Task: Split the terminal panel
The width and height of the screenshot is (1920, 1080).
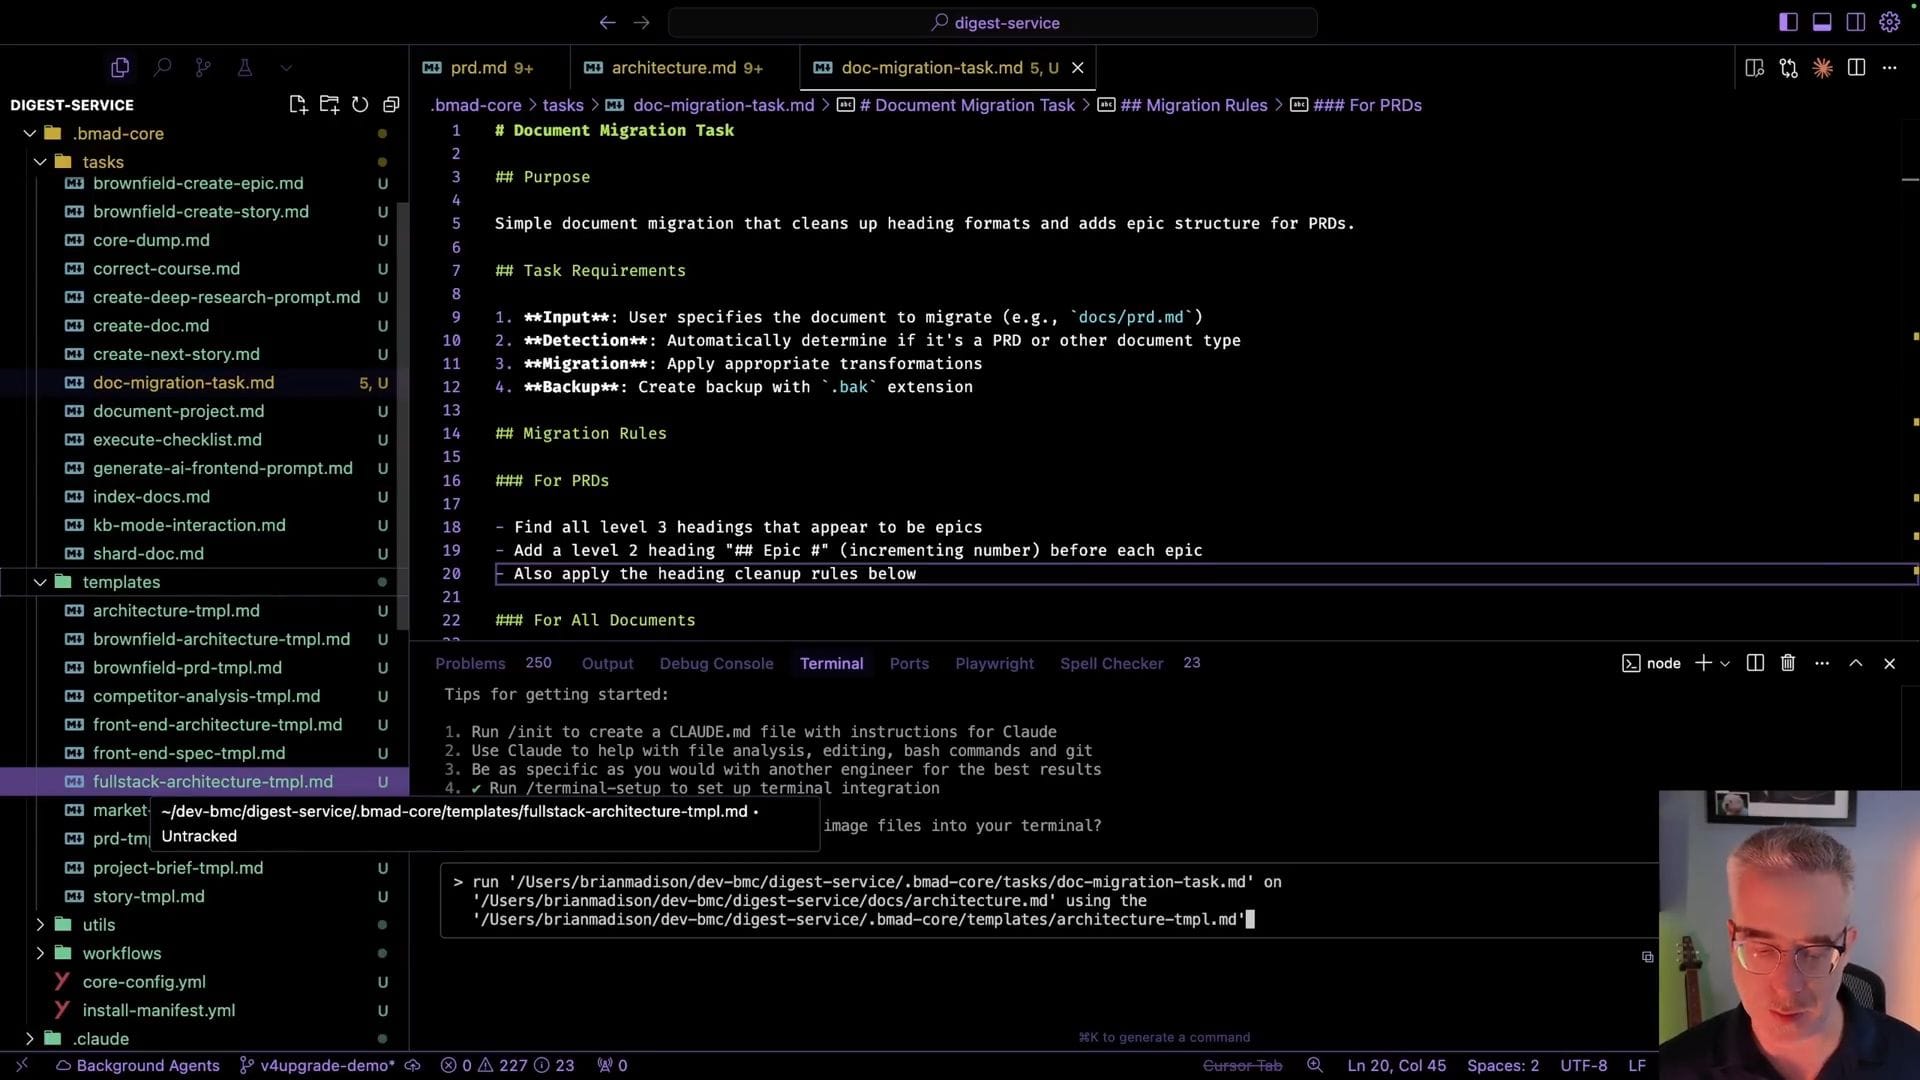Action: [x=1755, y=663]
